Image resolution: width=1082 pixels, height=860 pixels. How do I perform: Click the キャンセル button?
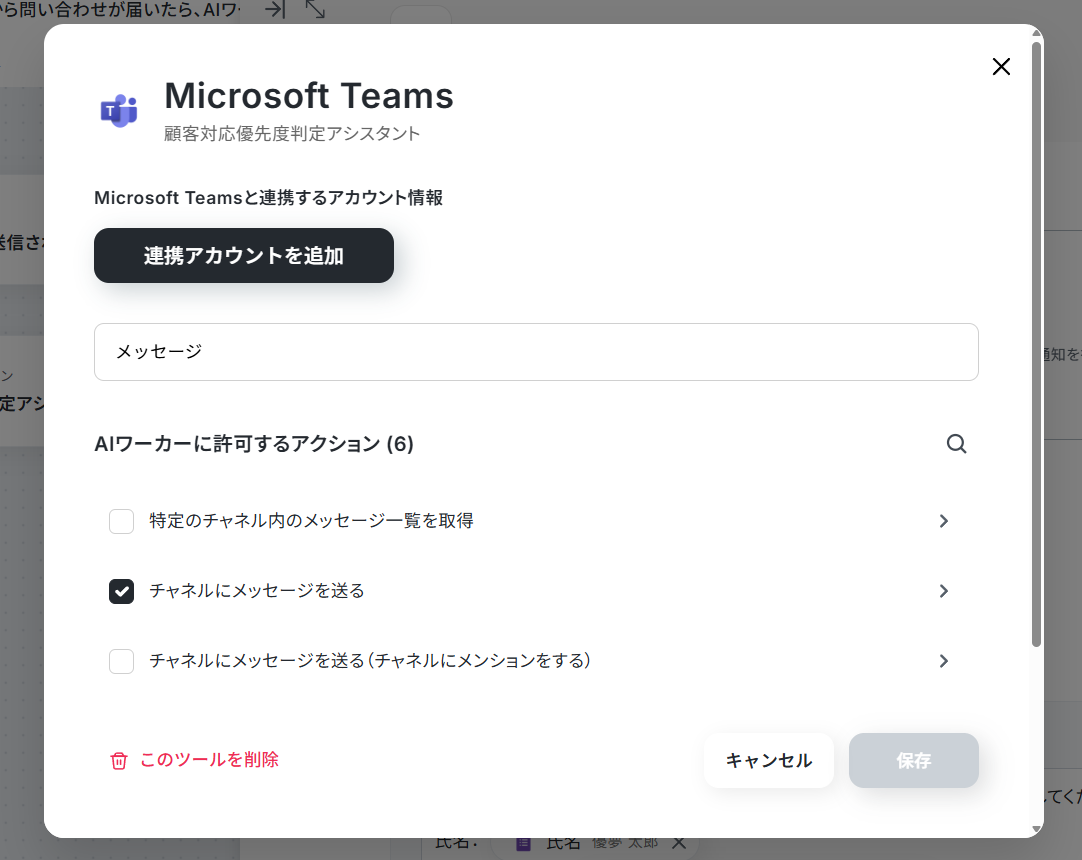point(769,761)
